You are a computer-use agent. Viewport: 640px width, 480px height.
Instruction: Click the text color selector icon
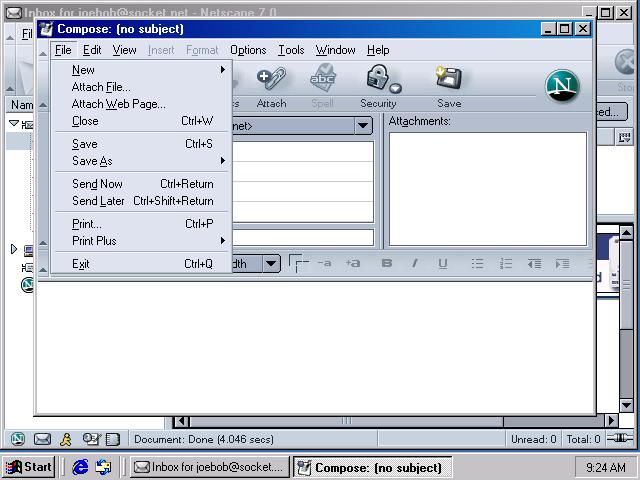(x=298, y=263)
